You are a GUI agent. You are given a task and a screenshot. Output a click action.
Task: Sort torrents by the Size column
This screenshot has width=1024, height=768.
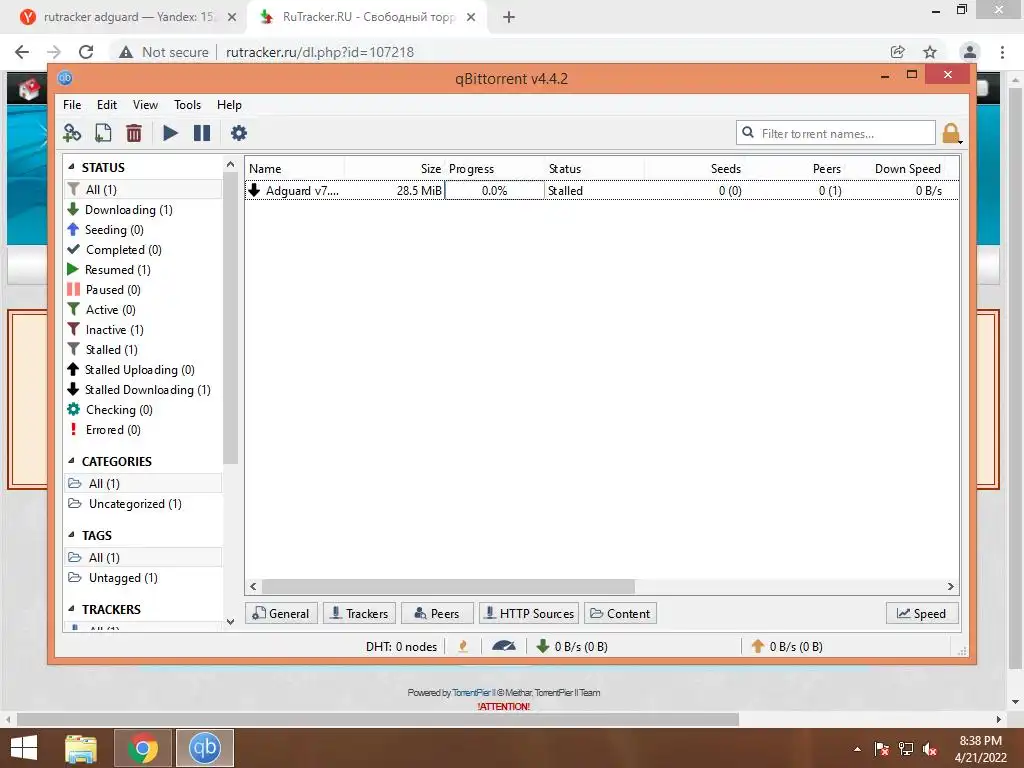pos(395,168)
